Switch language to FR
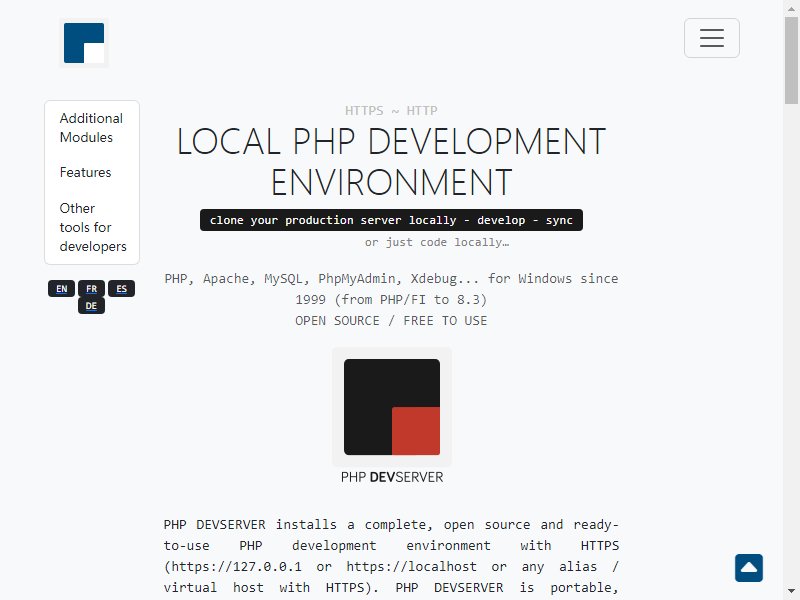Image resolution: width=800 pixels, height=600 pixels. point(91,289)
